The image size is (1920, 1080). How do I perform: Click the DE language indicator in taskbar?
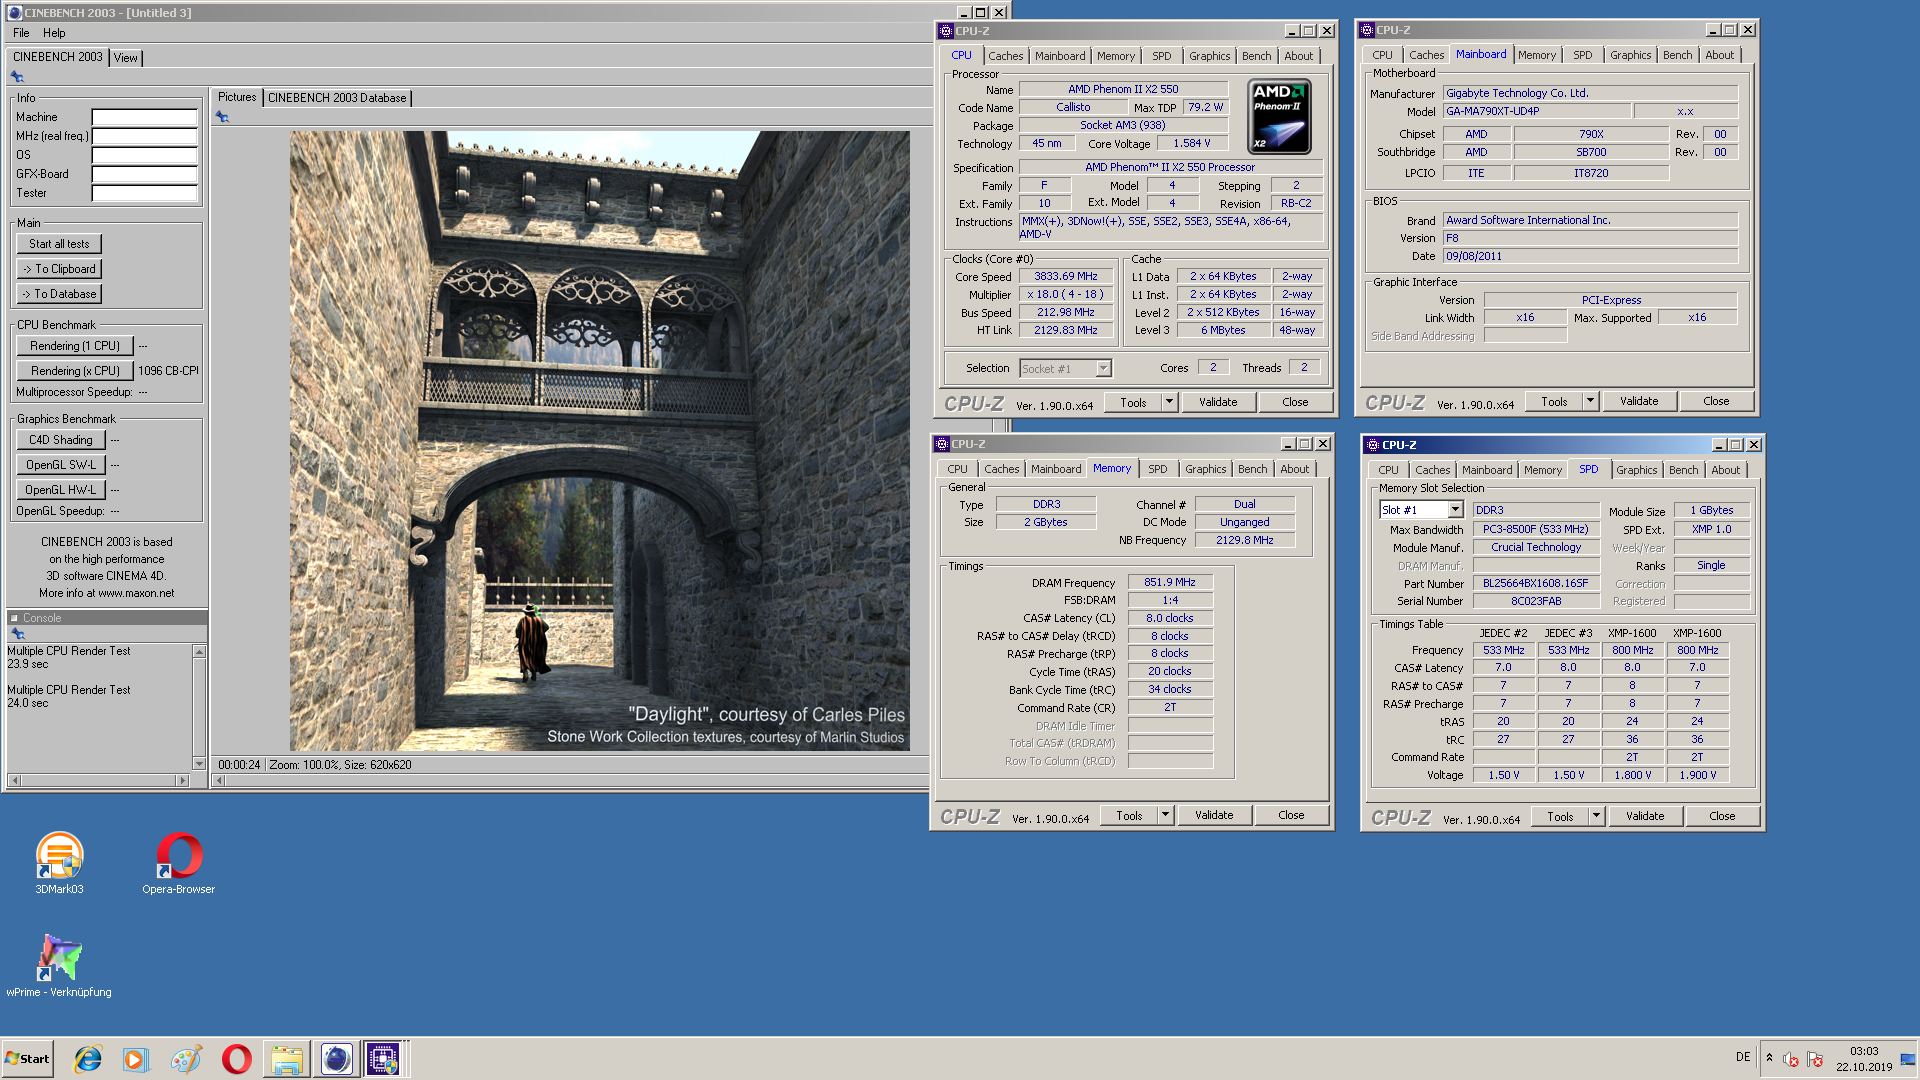click(1743, 1057)
